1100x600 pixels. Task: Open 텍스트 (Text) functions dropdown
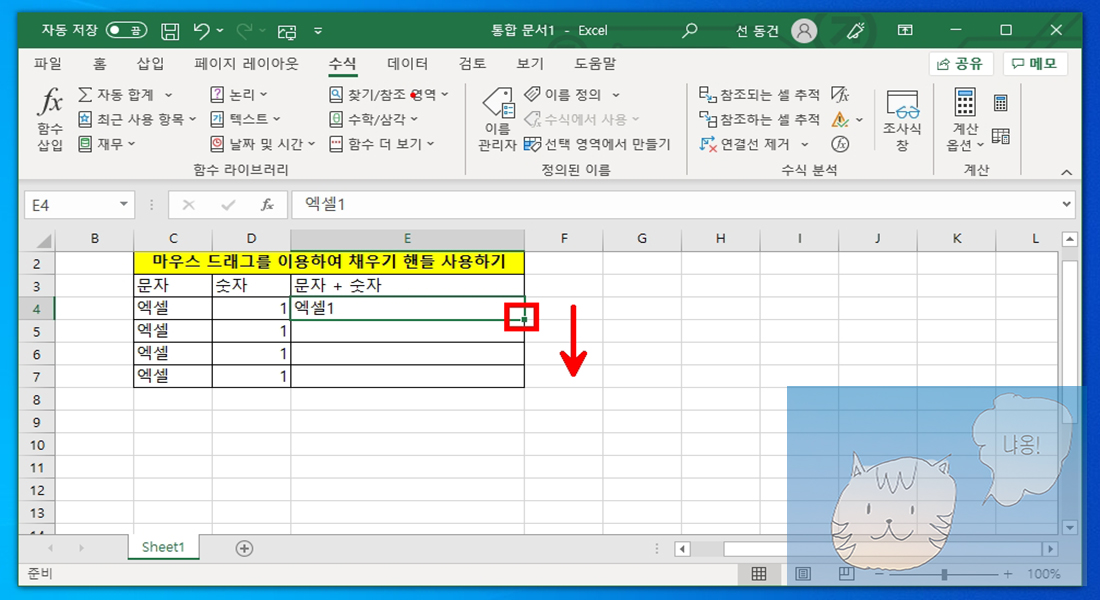pyautogui.click(x=246, y=119)
